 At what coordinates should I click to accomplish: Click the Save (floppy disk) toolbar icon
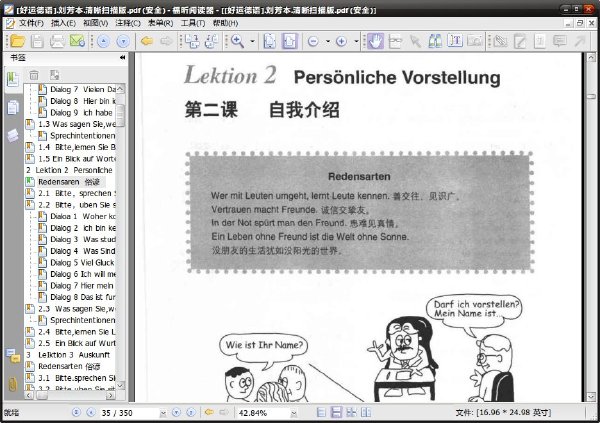click(x=37, y=41)
